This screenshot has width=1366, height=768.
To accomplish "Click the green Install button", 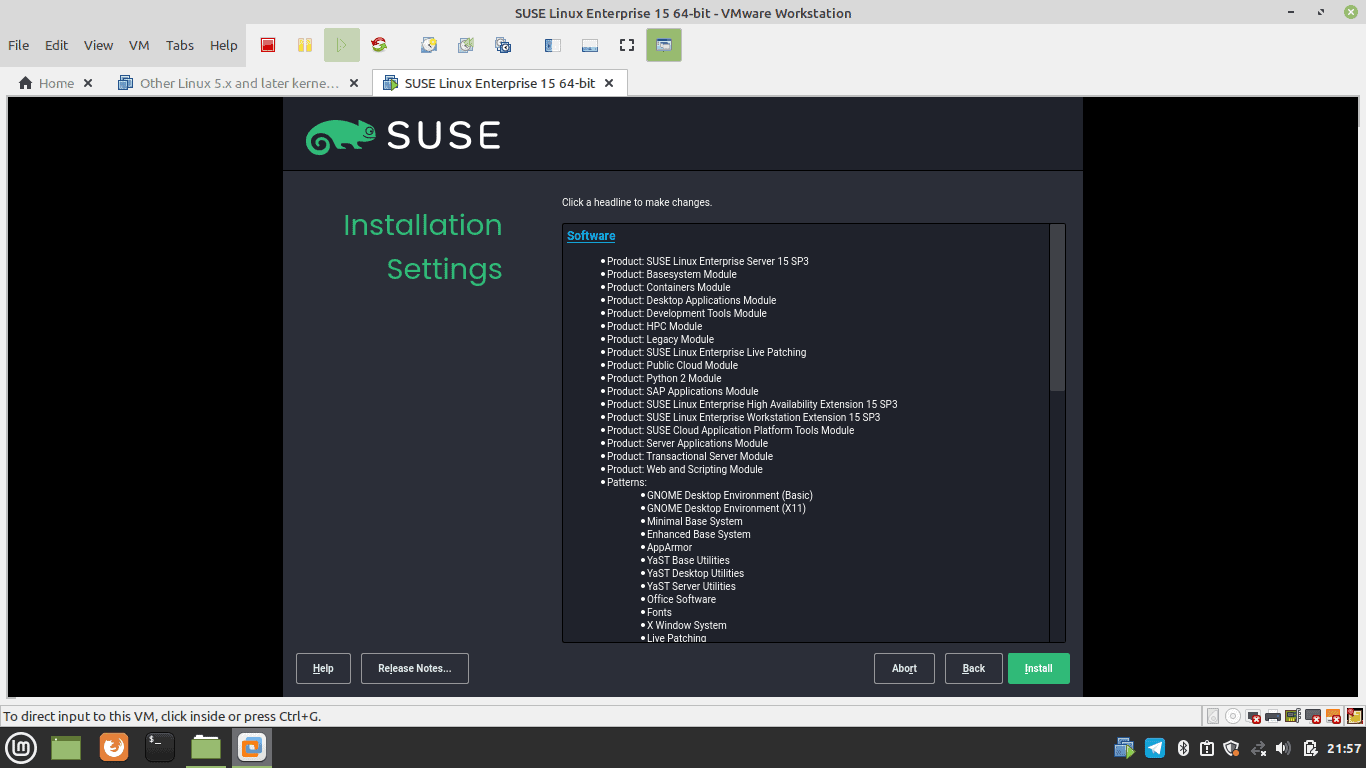I will [1038, 668].
